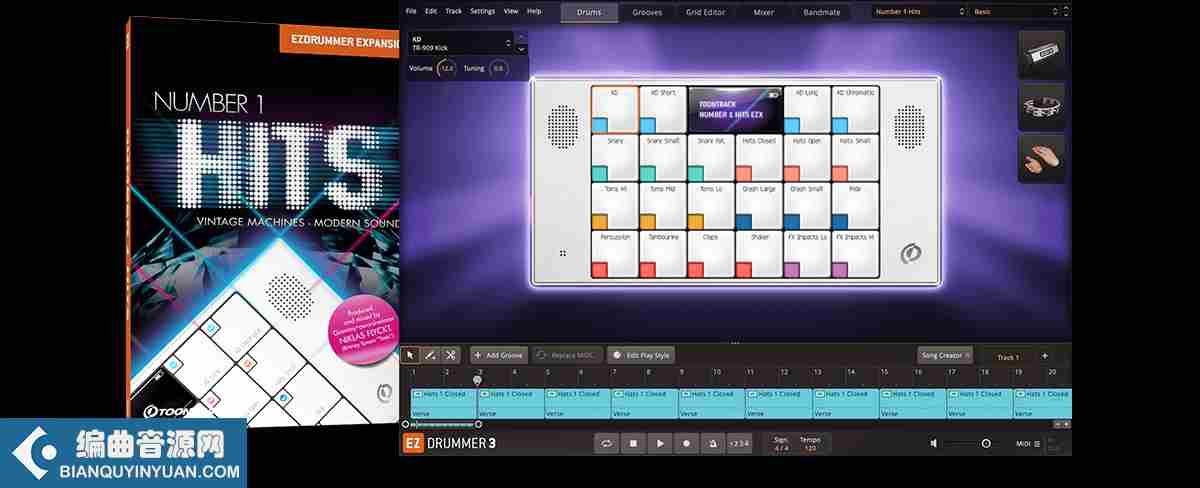
Task: Trigger the Hats Closed pad
Action: (x=759, y=158)
